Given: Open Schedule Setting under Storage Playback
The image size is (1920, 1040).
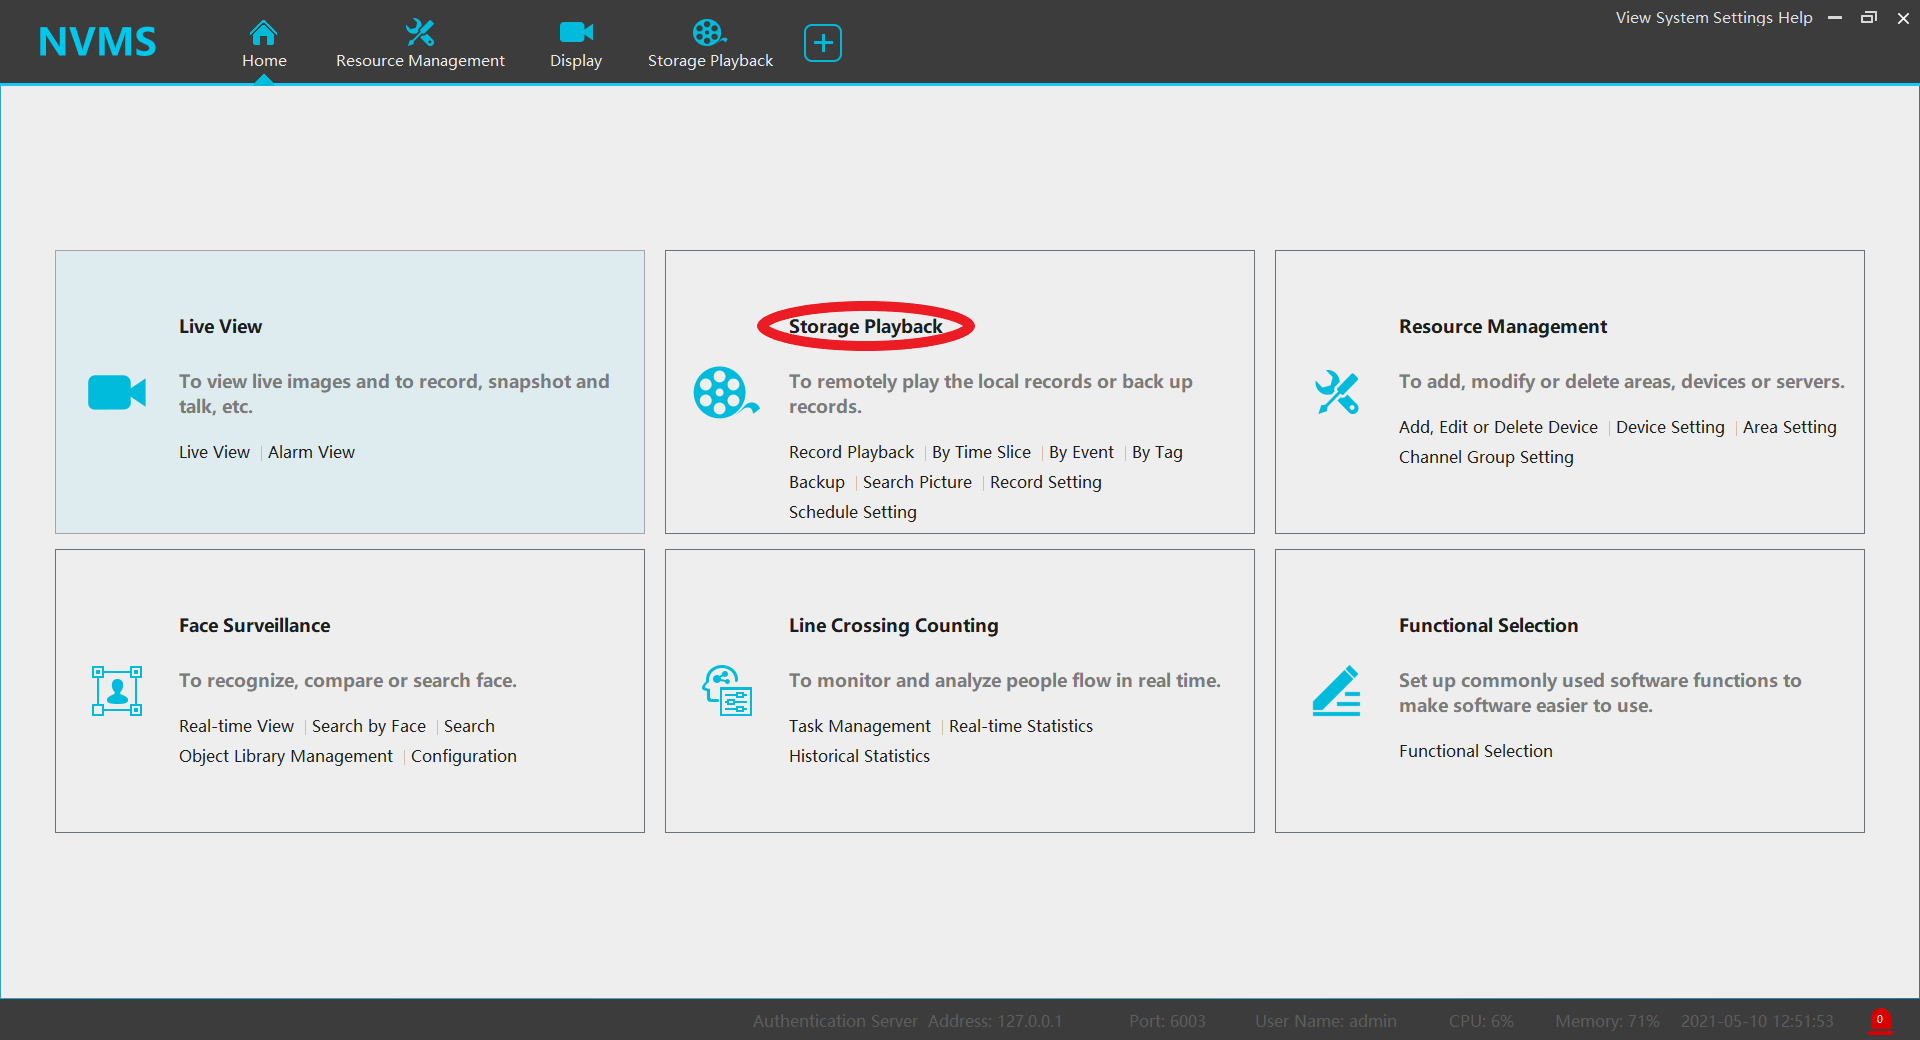Looking at the screenshot, I should tap(852, 512).
